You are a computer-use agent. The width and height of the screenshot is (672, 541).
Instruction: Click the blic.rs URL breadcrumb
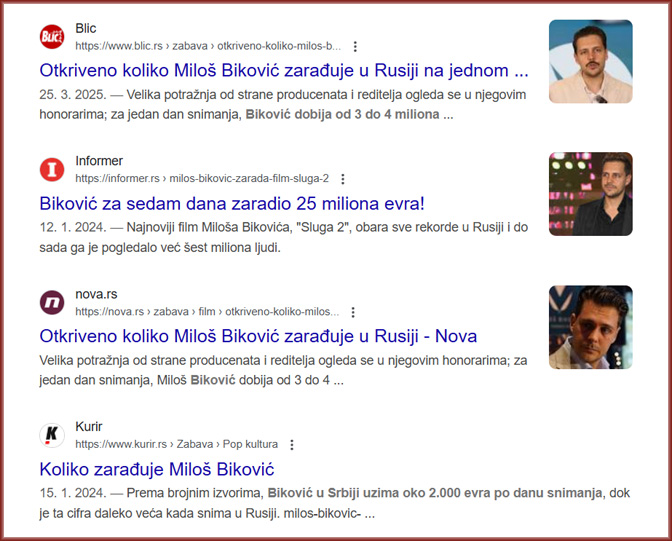coord(208,46)
